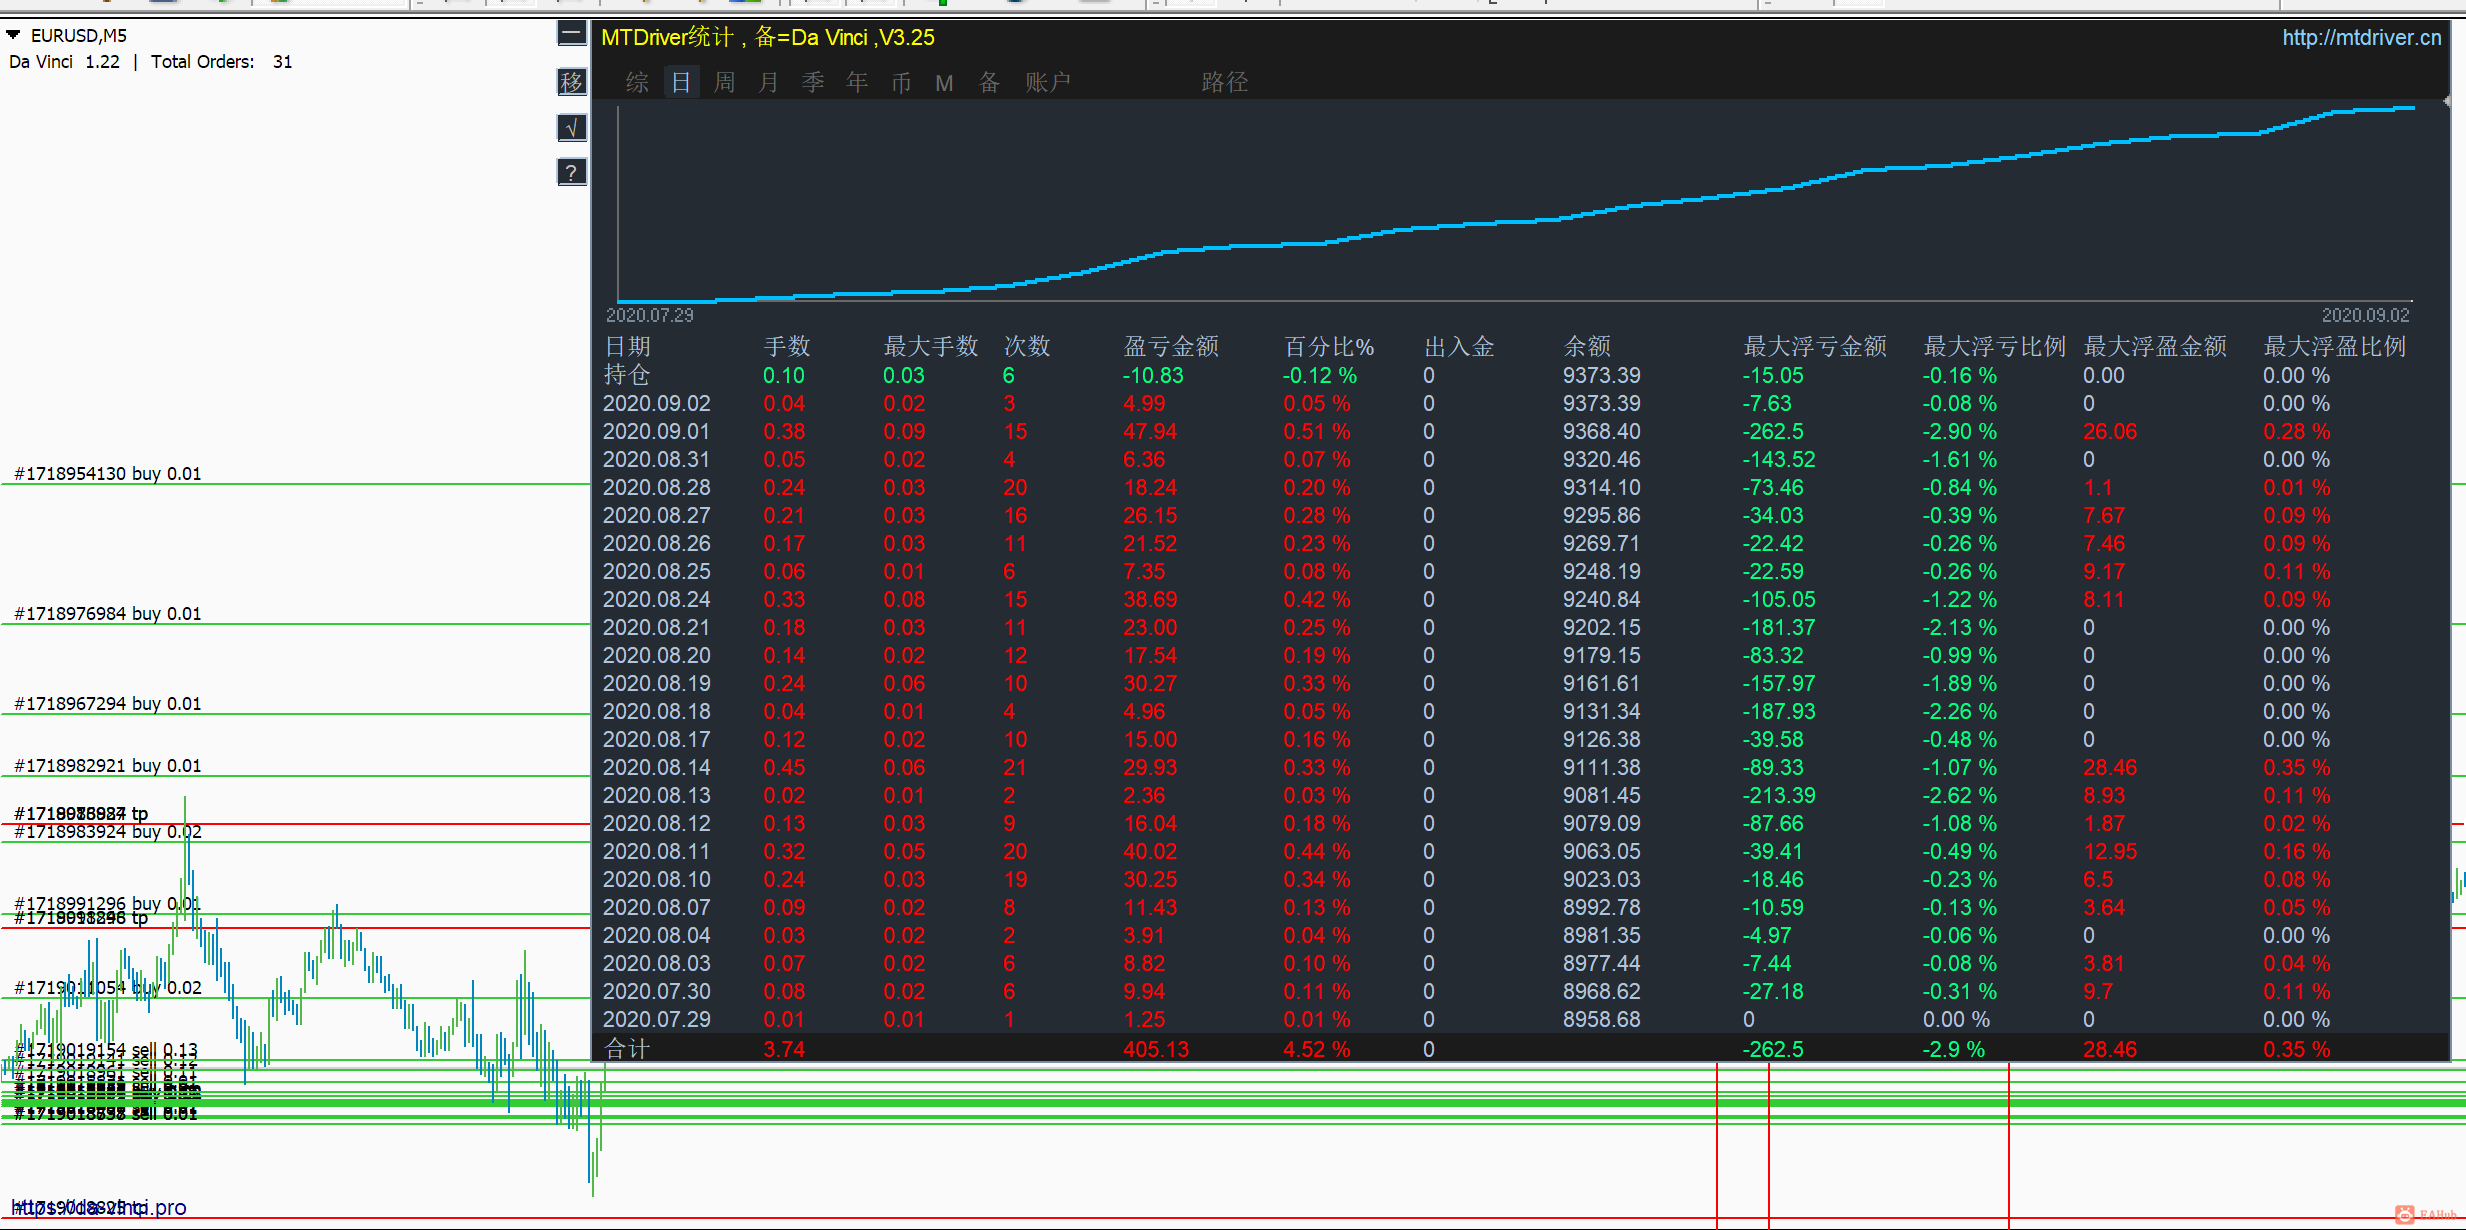Click the 最大手数 column header
This screenshot has height=1230, width=2466.
(931, 346)
